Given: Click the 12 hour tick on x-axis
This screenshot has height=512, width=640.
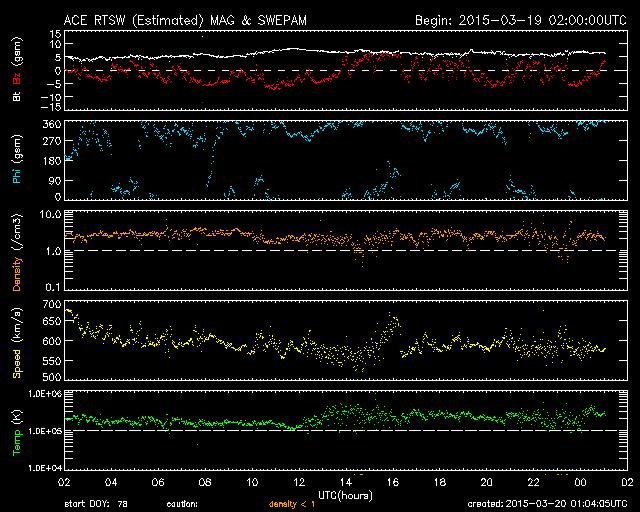Looking at the screenshot, I should [298, 483].
